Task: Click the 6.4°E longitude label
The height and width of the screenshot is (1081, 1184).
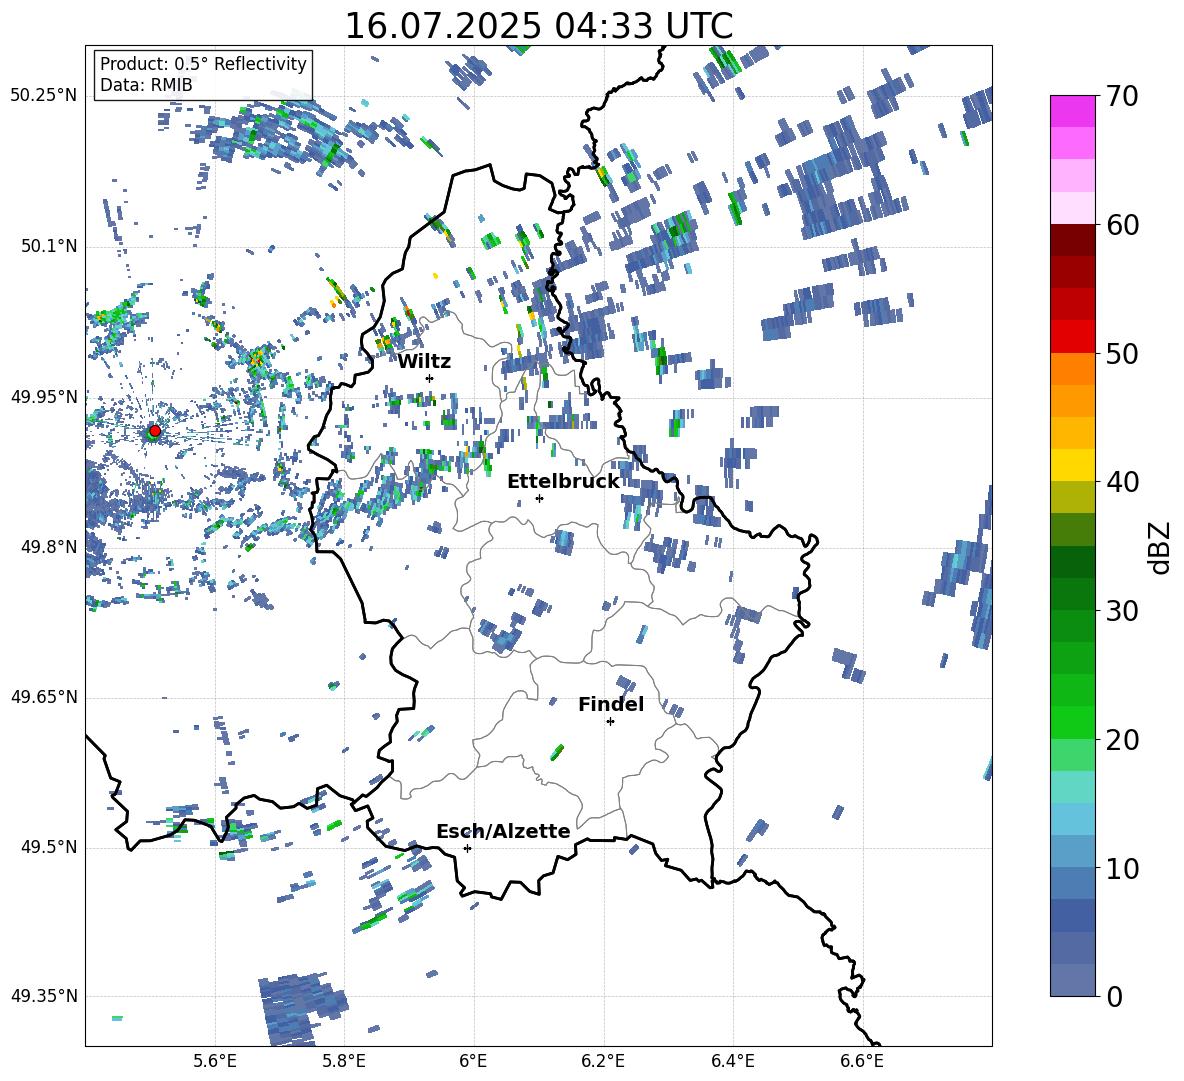Action: pyautogui.click(x=732, y=1061)
